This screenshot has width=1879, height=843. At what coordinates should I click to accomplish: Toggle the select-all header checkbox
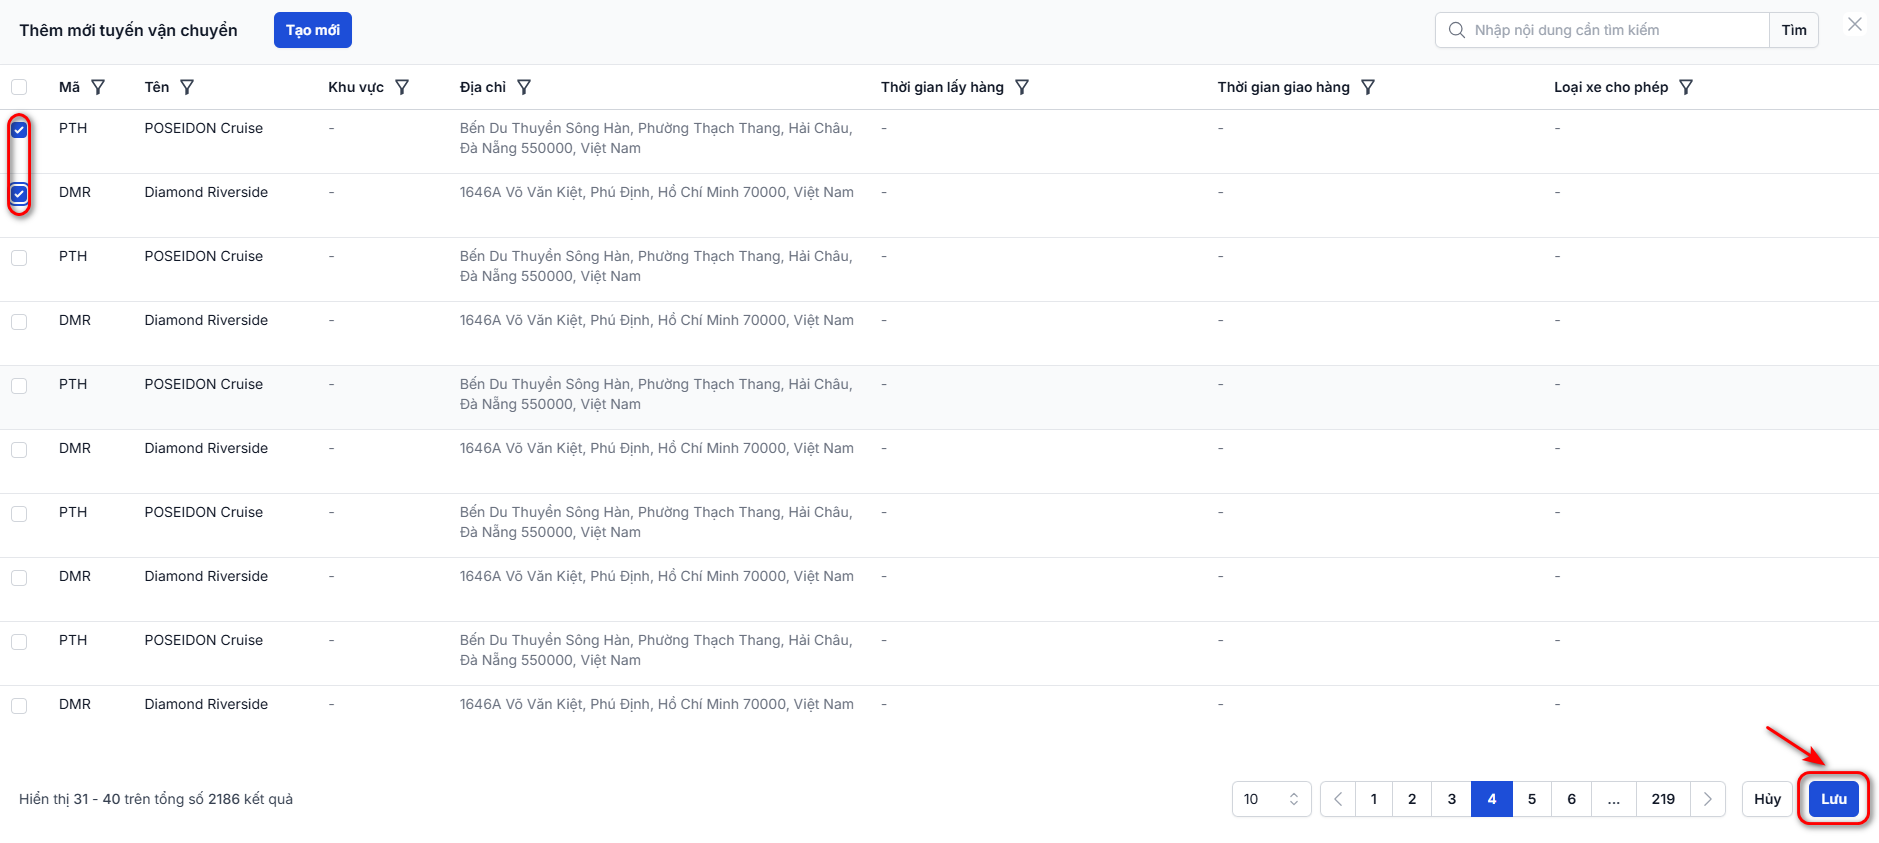click(x=19, y=87)
